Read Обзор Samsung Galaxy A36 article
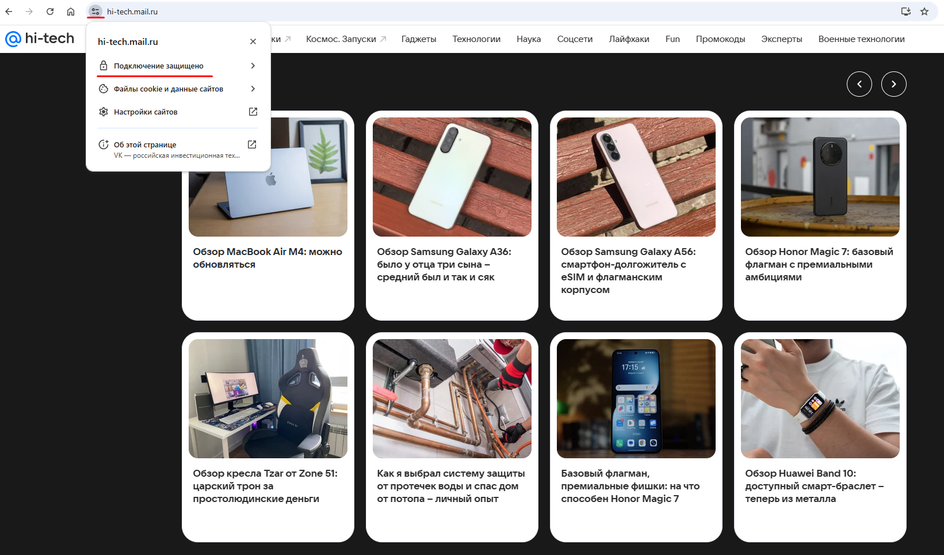944x555 pixels. pyautogui.click(x=444, y=264)
